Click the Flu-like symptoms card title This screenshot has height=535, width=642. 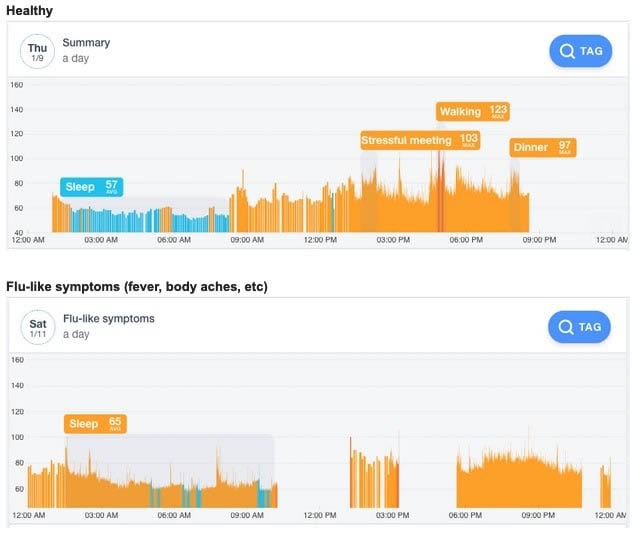coord(108,319)
